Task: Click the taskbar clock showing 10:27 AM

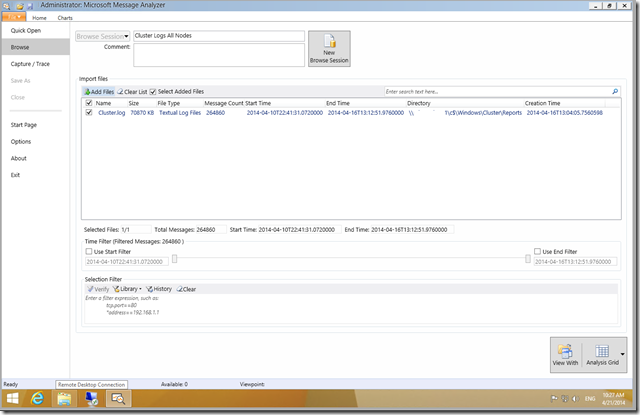Action: pyautogui.click(x=613, y=399)
